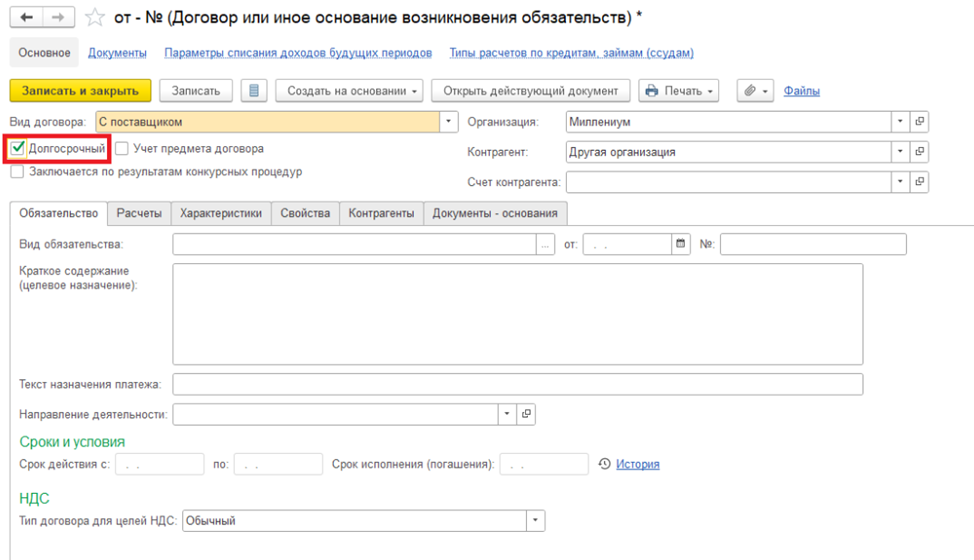Enable Учет предмета договора checkbox

click(x=122, y=148)
